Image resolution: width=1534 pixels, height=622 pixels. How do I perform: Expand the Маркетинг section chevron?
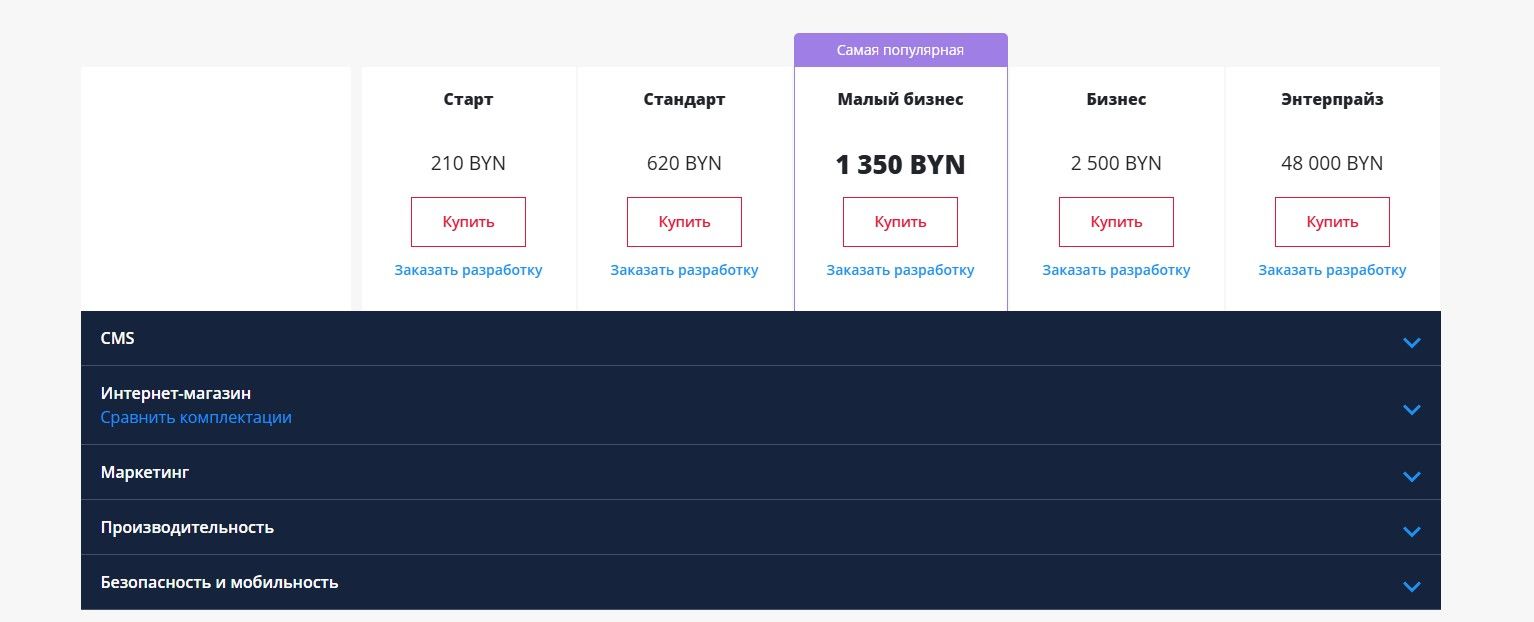pos(1411,476)
